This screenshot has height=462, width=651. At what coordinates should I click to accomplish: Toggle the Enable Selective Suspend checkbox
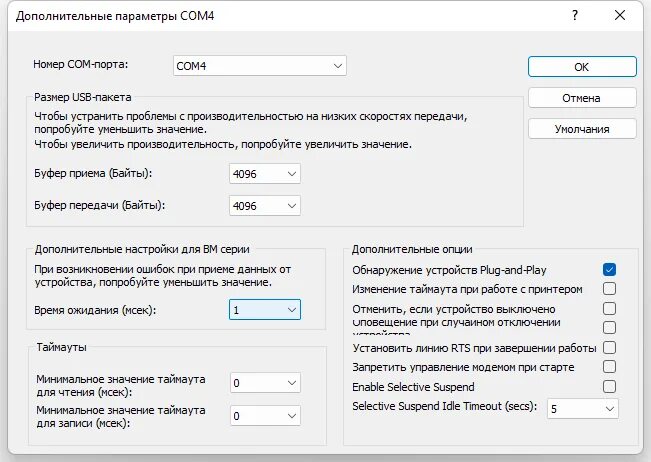coord(609,386)
